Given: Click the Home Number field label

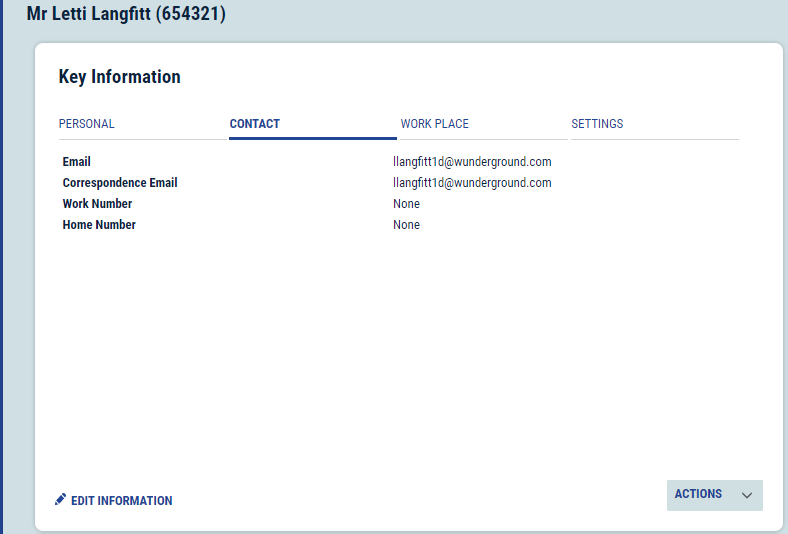Looking at the screenshot, I should coord(99,225).
